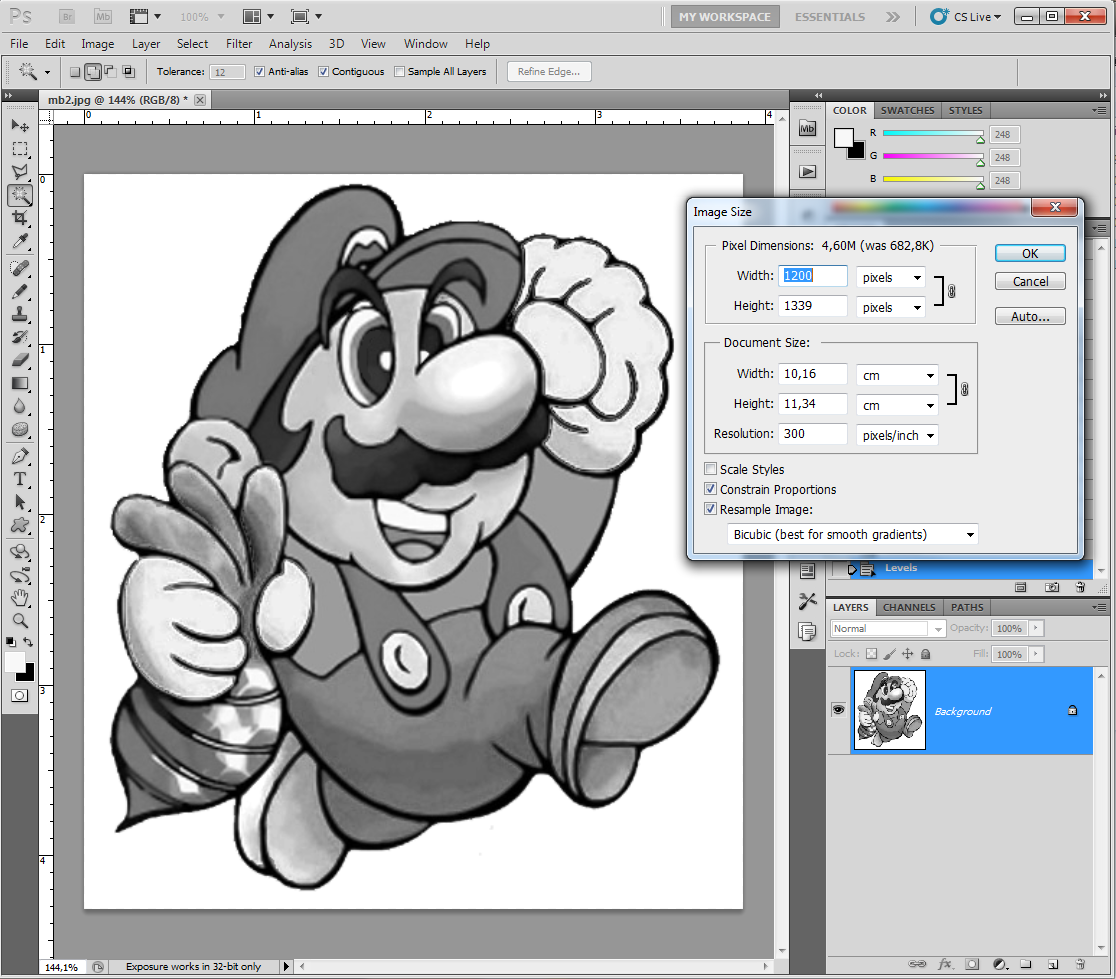1116x979 pixels.
Task: Enable the Scale Styles checkbox
Action: pyautogui.click(x=711, y=470)
